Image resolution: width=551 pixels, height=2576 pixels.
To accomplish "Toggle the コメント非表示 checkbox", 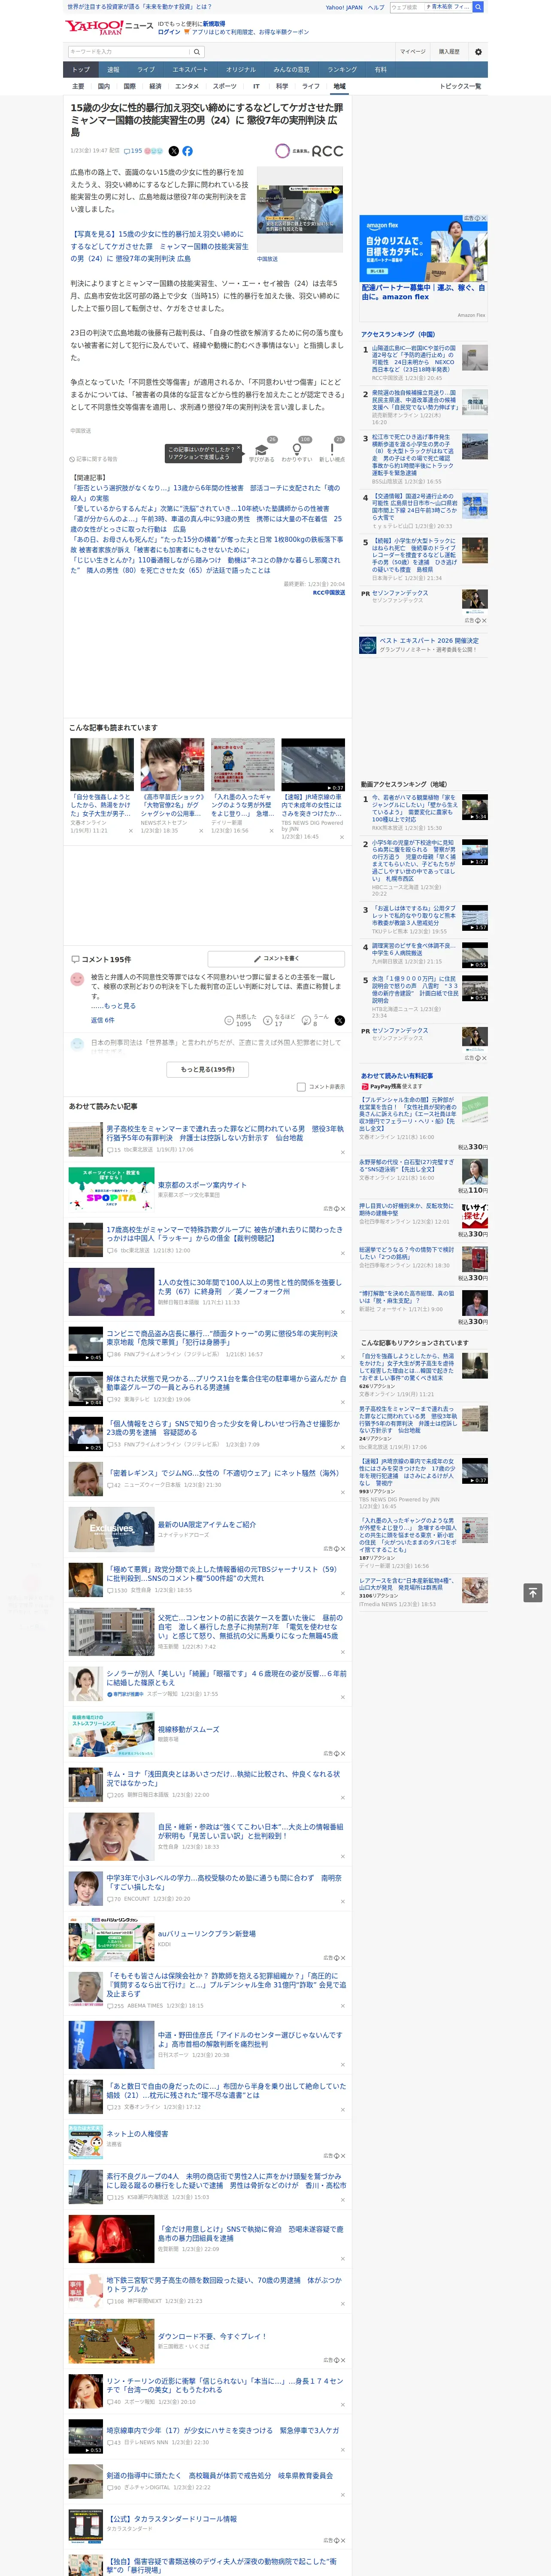I will pos(301,1087).
